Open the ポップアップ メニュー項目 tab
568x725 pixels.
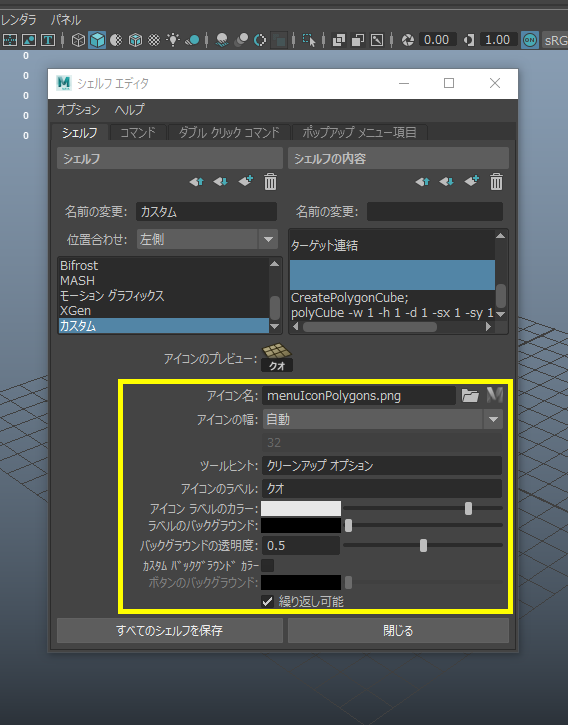point(359,133)
